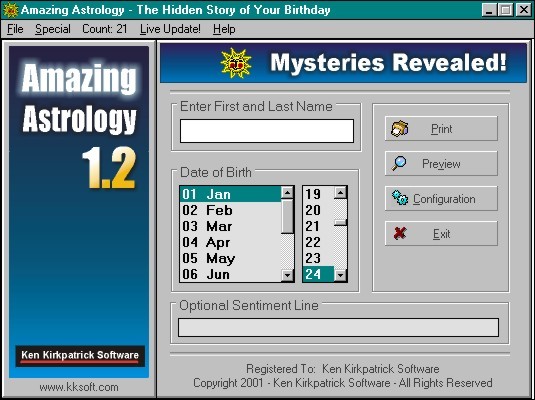Click the day list scrollbar thumb
The height and width of the screenshot is (400, 535).
(340, 223)
